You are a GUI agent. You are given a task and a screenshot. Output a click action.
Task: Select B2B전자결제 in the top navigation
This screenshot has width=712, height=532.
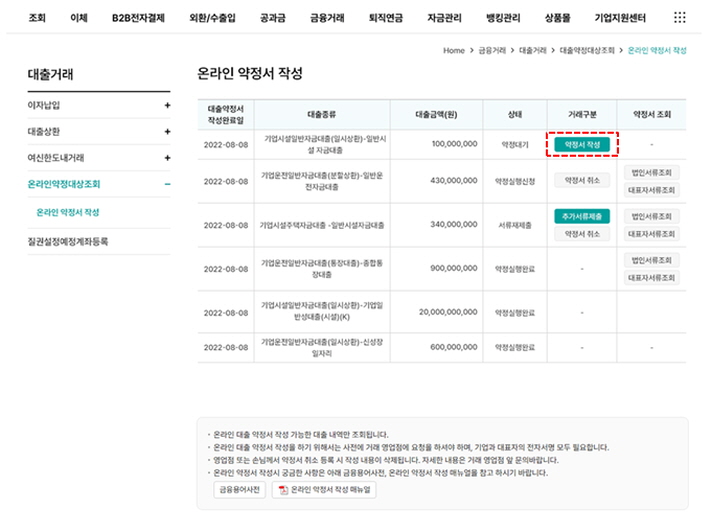click(139, 18)
